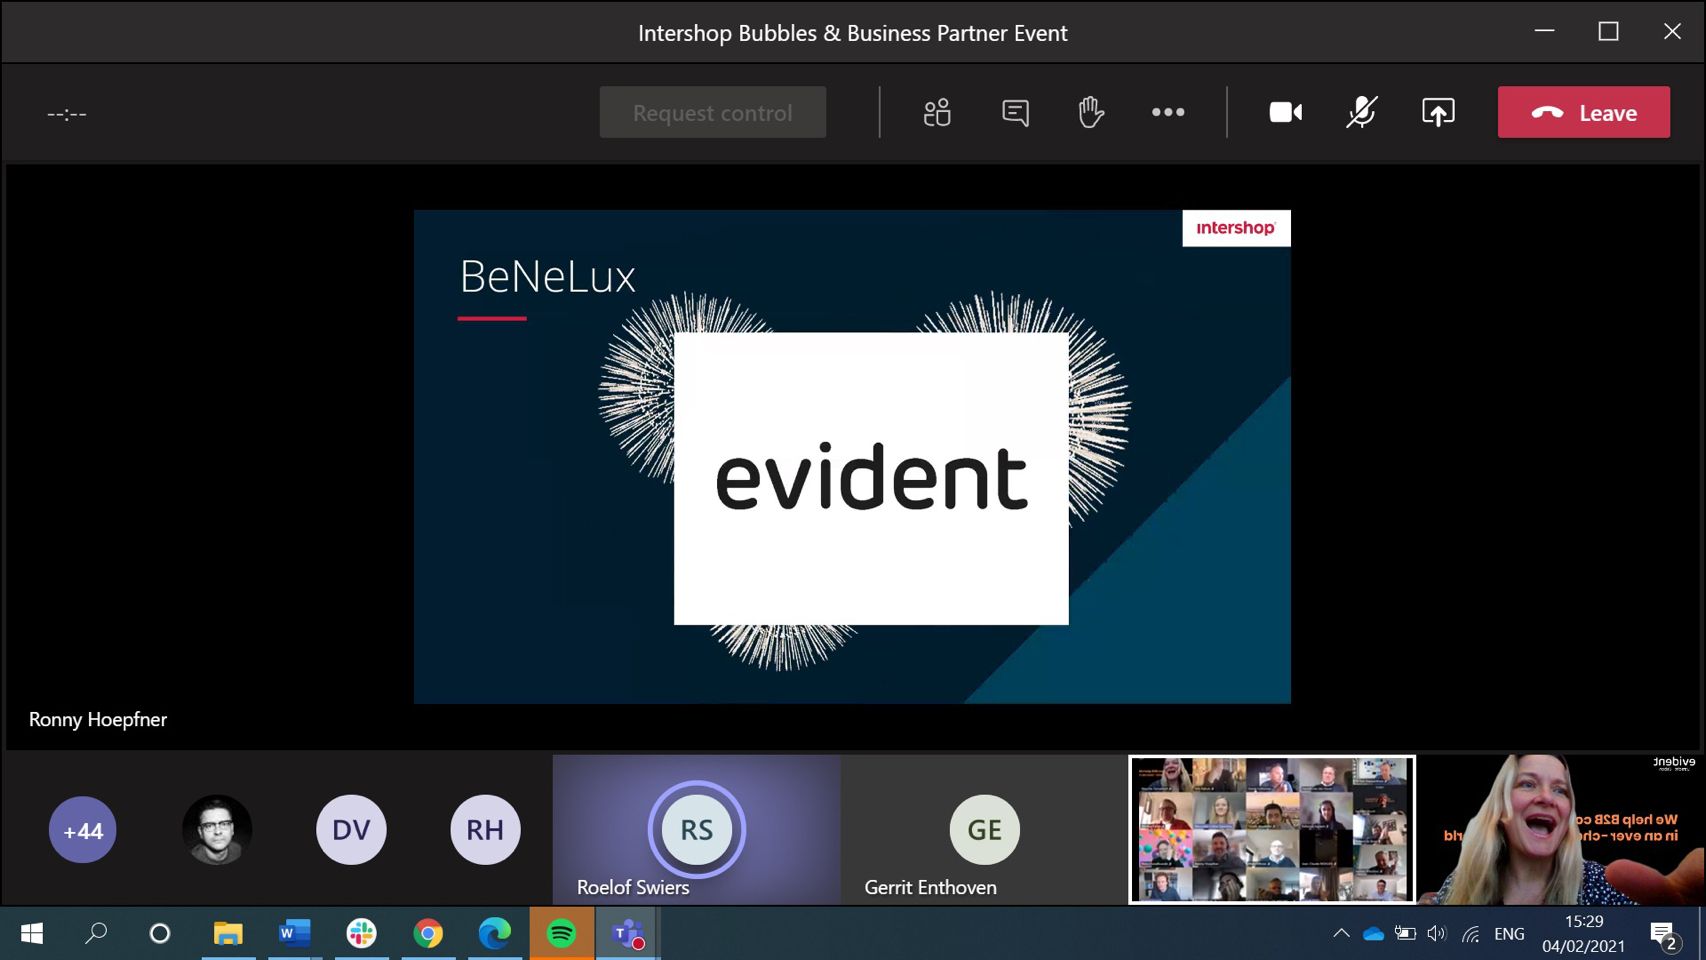Open the gallery grid video thumbnail
Screen dimensions: 1706x960
tap(1272, 830)
